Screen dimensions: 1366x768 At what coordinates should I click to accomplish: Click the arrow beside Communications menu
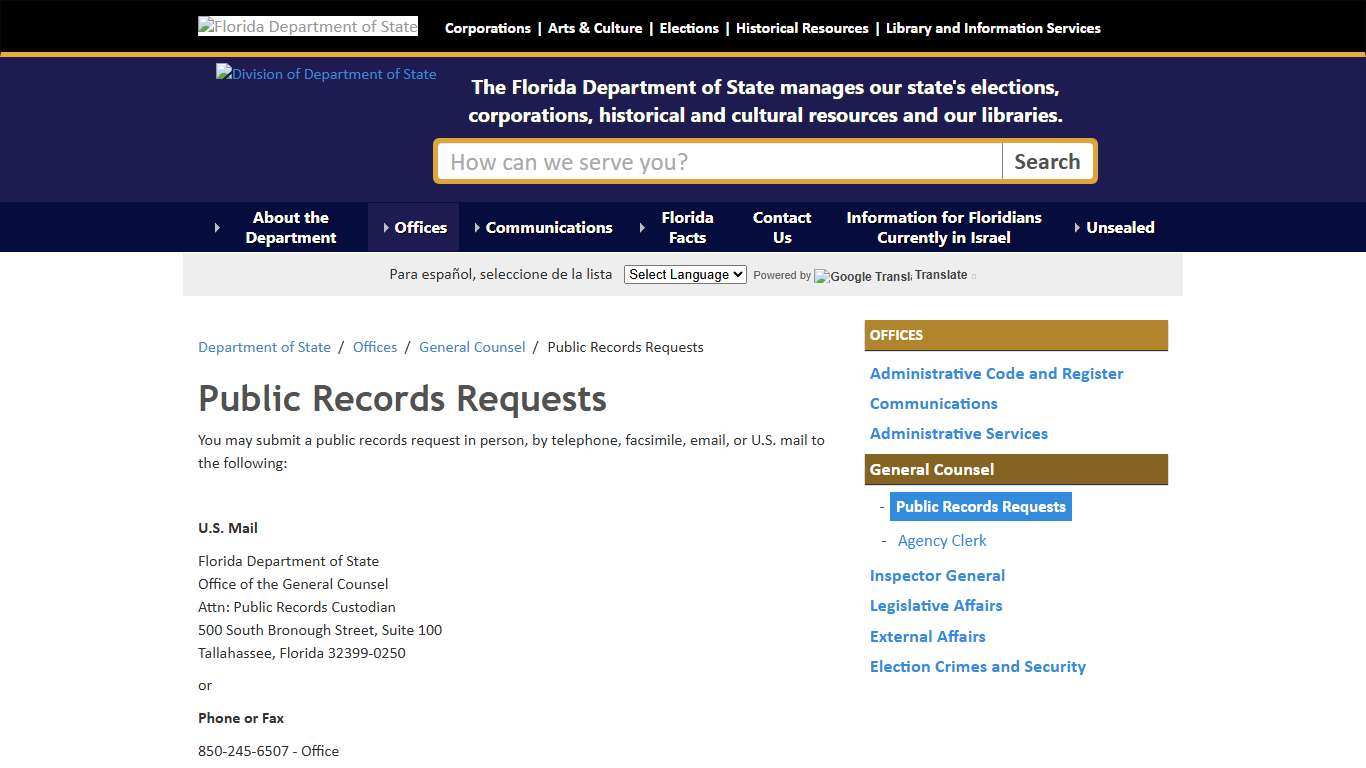click(478, 227)
